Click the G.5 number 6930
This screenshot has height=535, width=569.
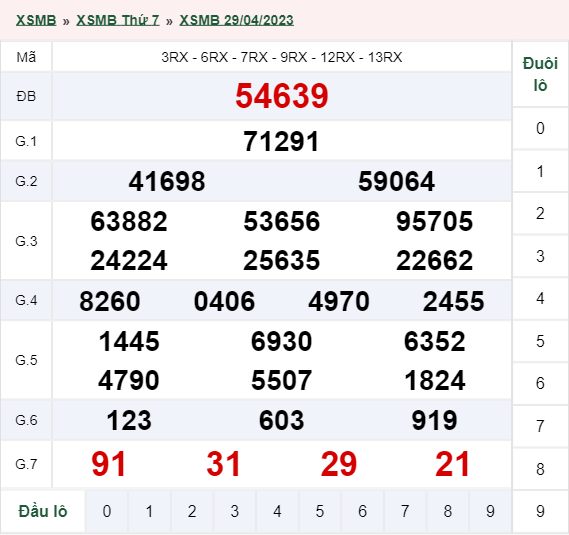coord(282,342)
